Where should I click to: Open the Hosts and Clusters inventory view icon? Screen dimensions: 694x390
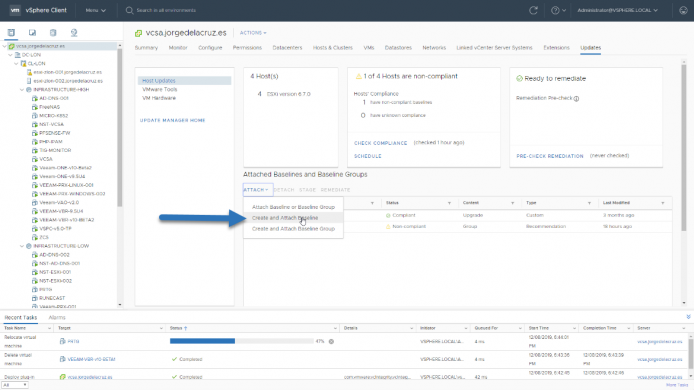point(11,33)
